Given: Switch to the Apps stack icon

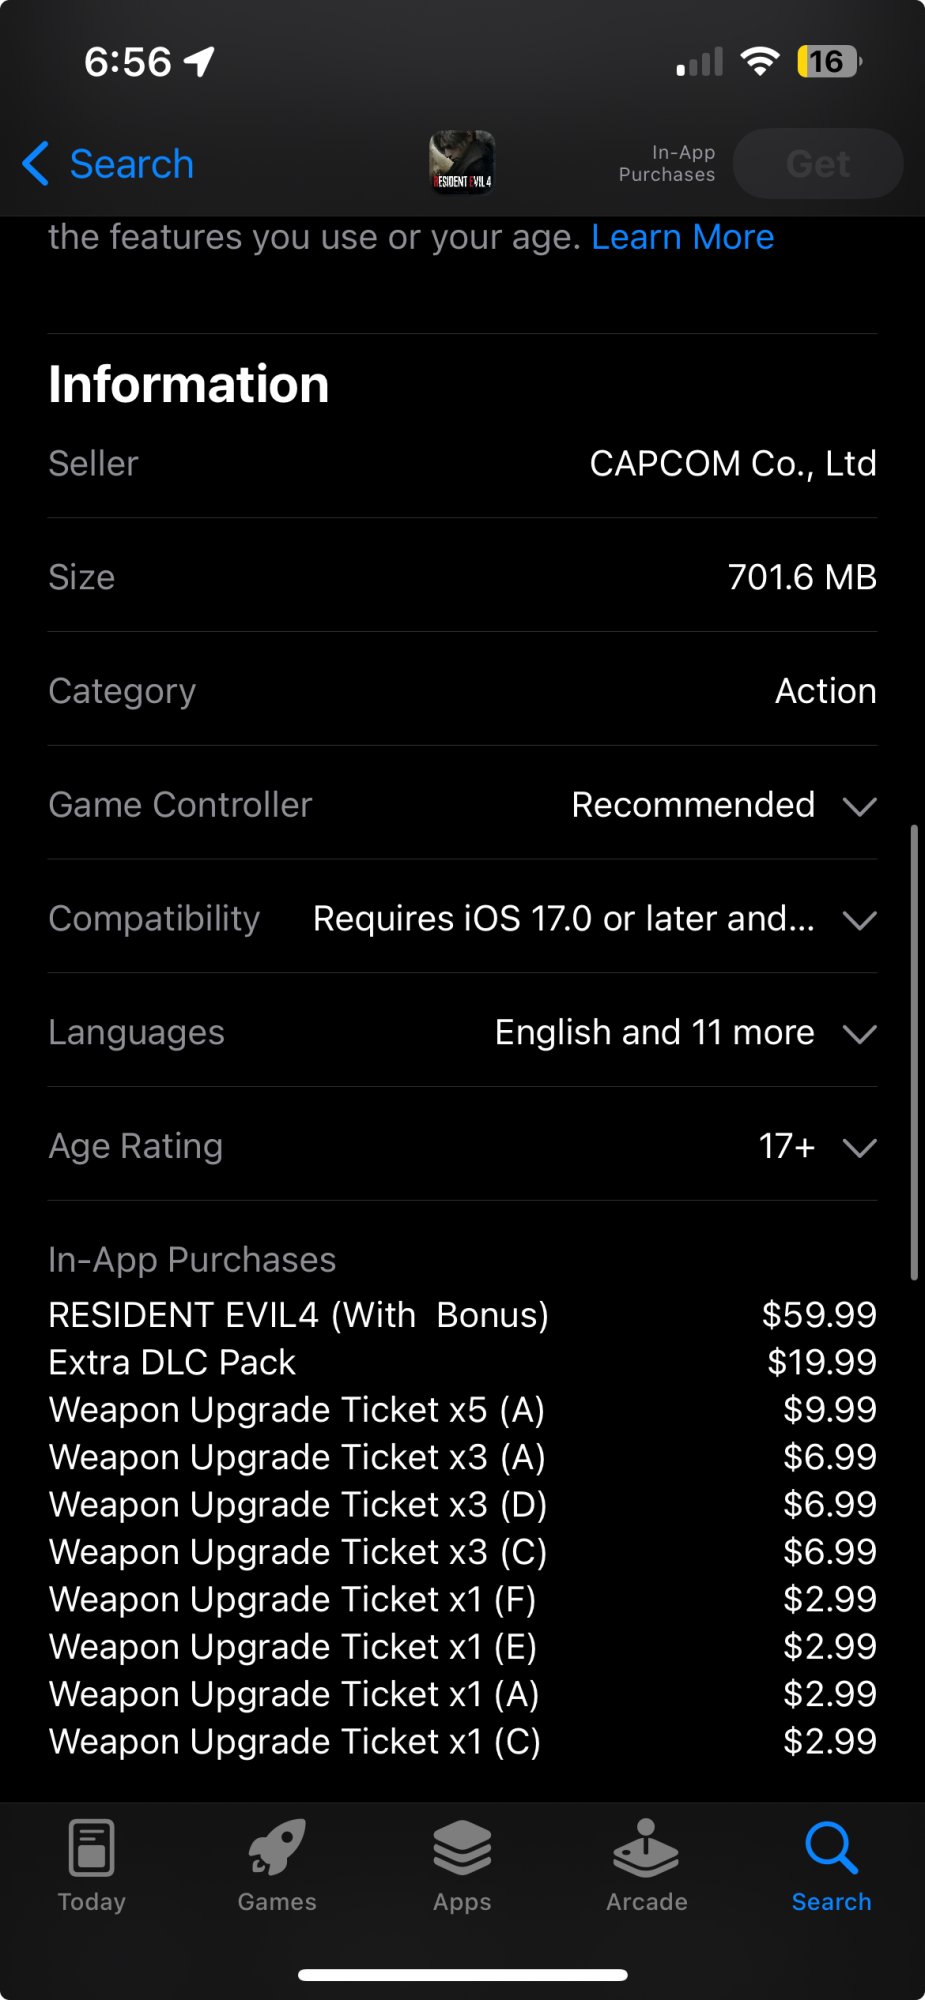Looking at the screenshot, I should 462,1847.
